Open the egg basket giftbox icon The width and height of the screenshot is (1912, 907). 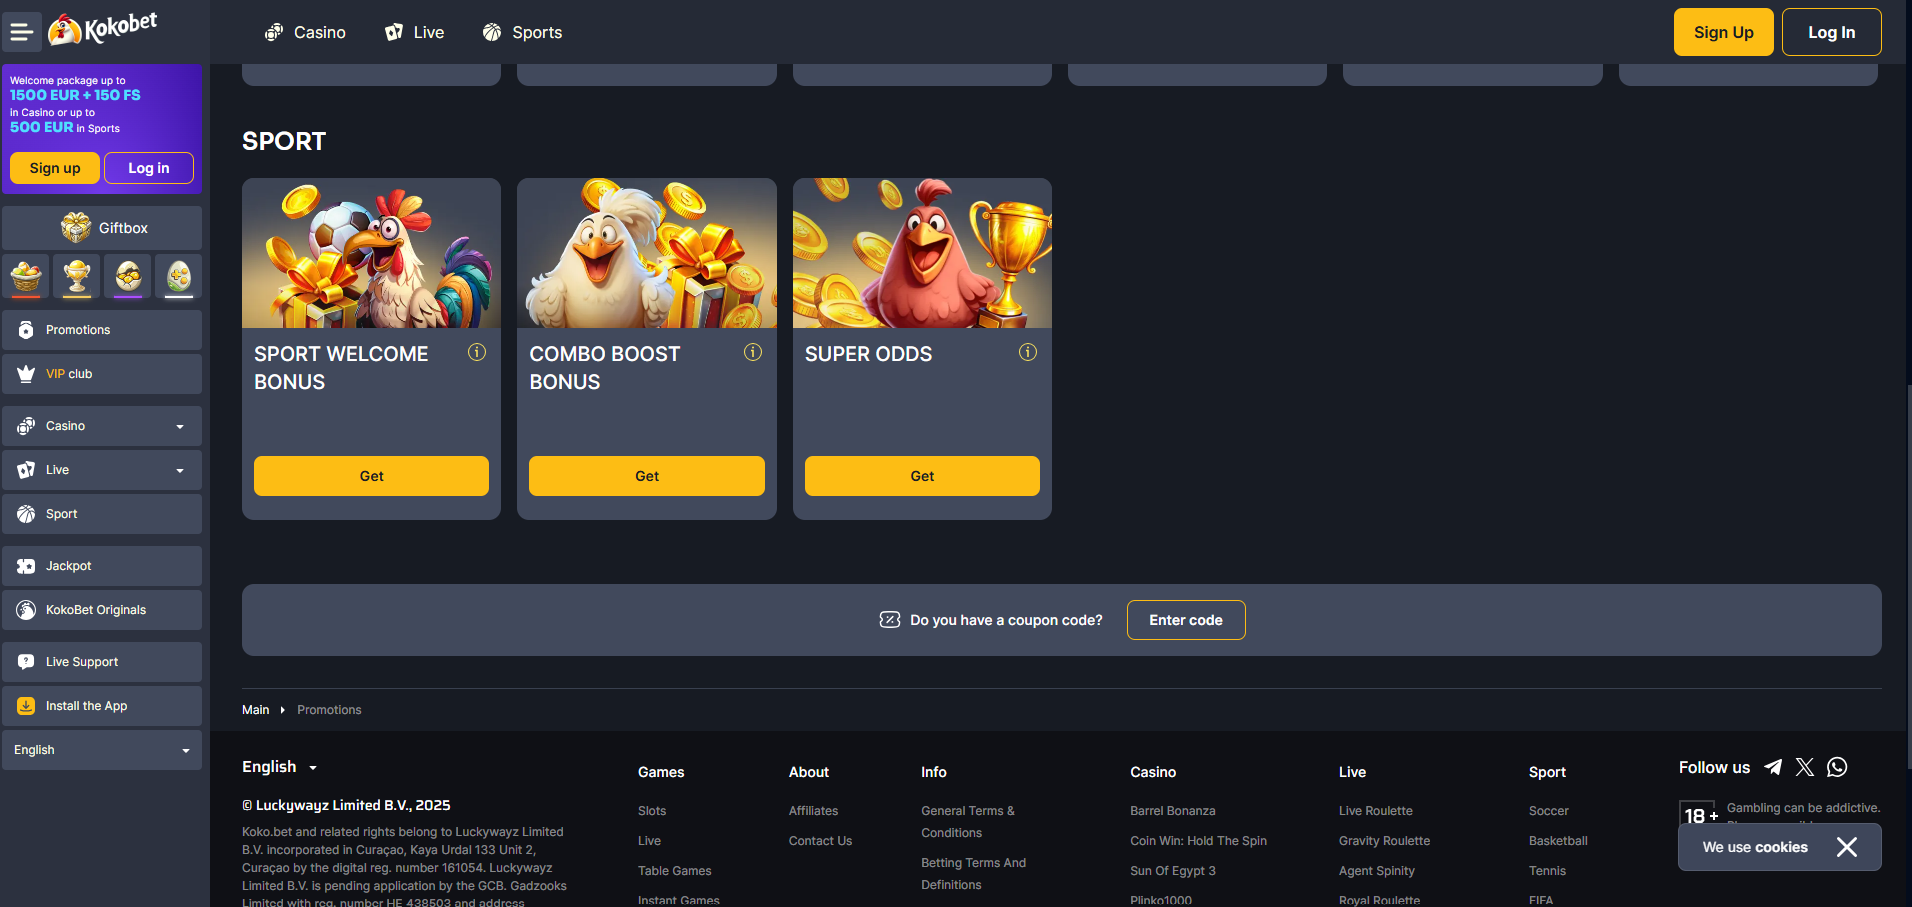tap(26, 276)
